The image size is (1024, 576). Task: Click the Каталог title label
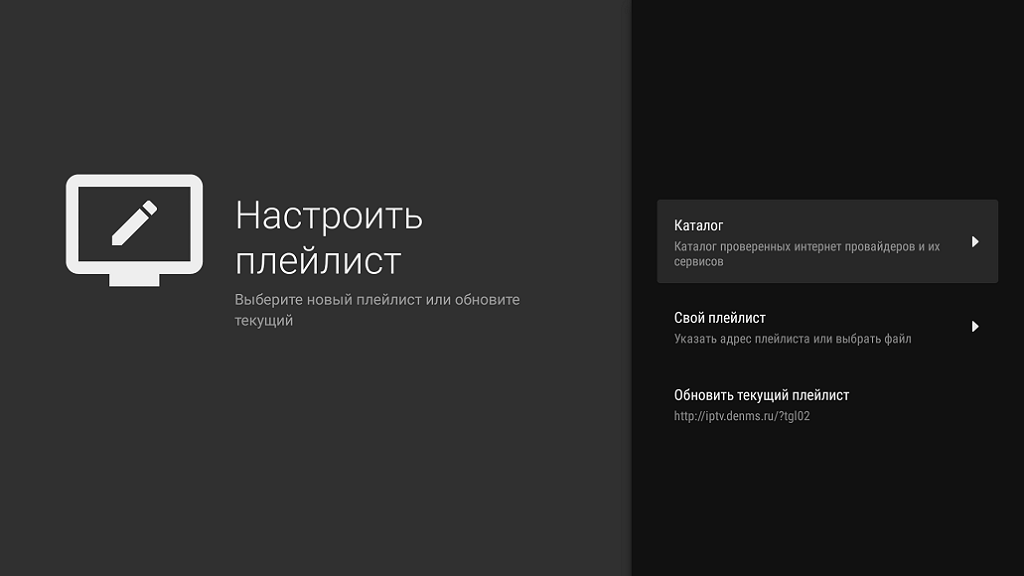point(698,225)
